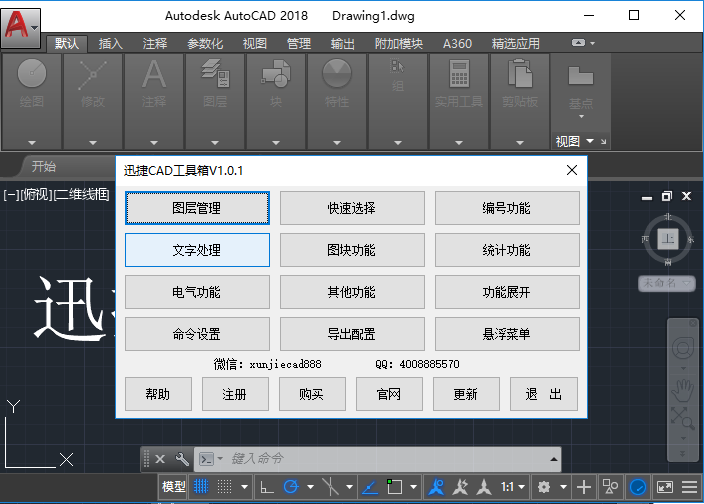Toggle snap mode dotted grid icon
Image resolution: width=704 pixels, height=504 pixels.
(x=224, y=487)
